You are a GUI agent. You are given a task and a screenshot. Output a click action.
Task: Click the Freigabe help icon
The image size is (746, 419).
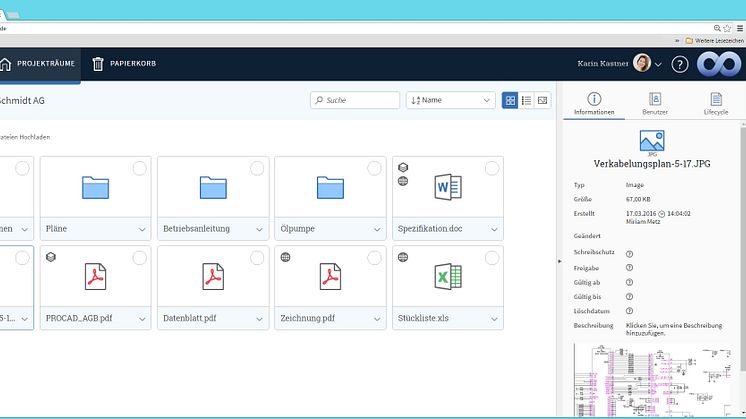(629, 268)
